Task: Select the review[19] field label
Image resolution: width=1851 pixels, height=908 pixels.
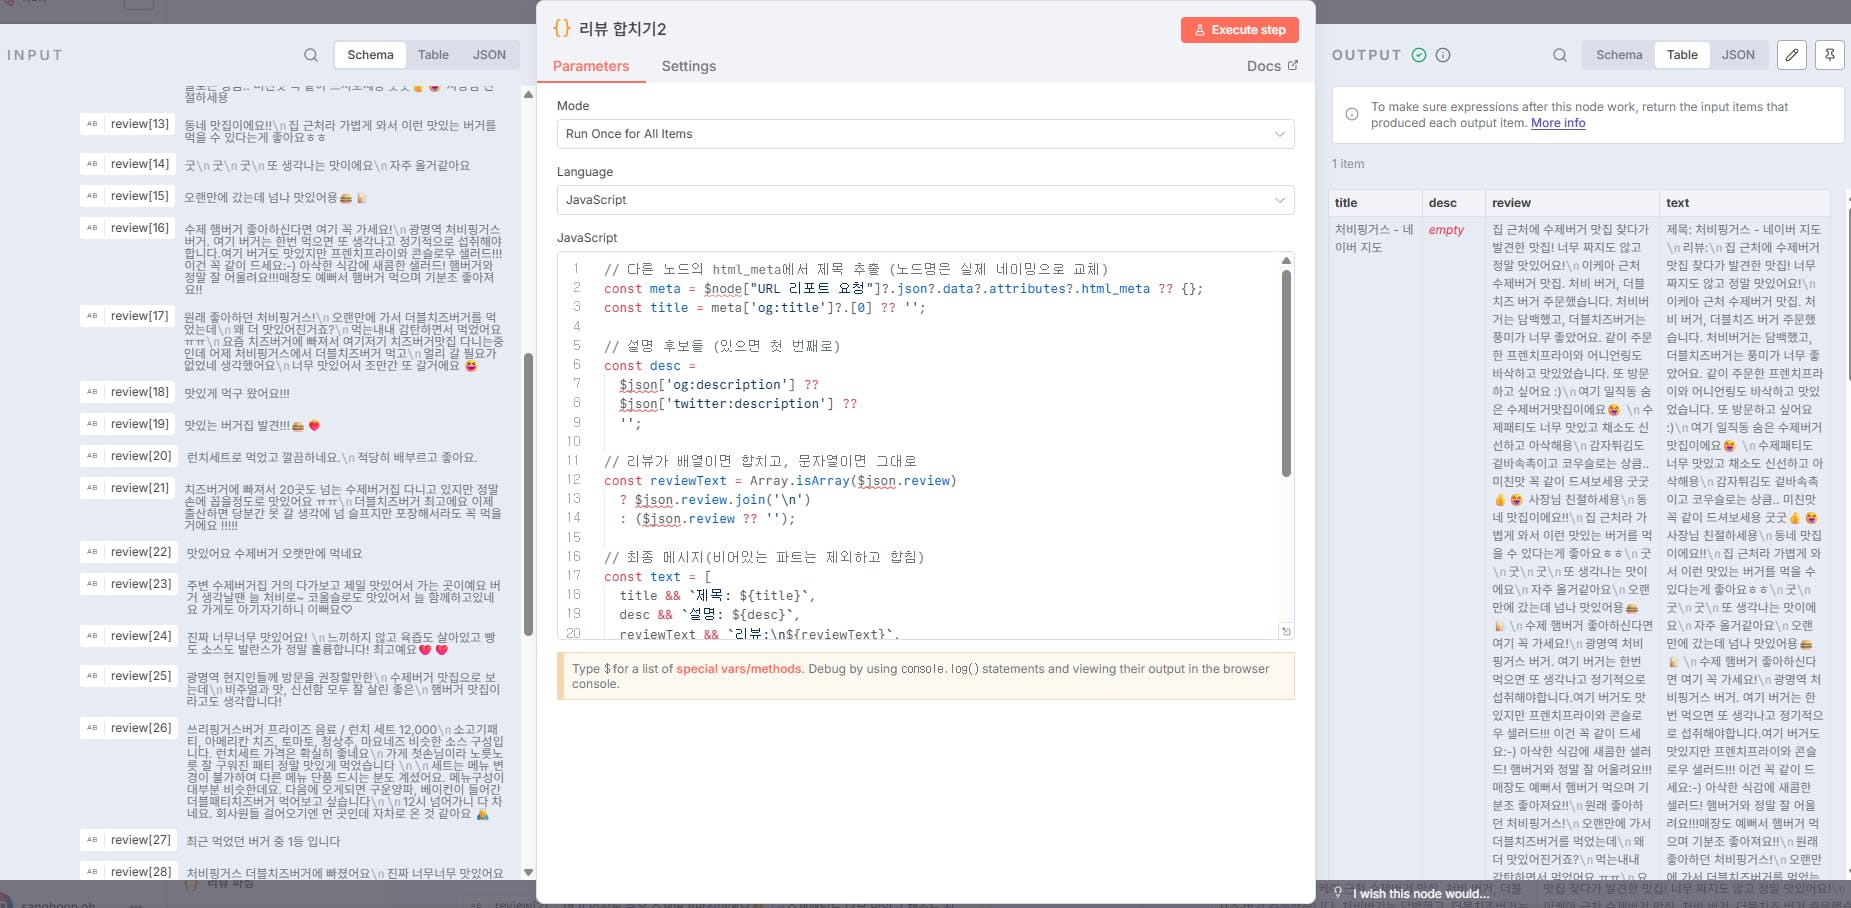Action: (x=140, y=424)
